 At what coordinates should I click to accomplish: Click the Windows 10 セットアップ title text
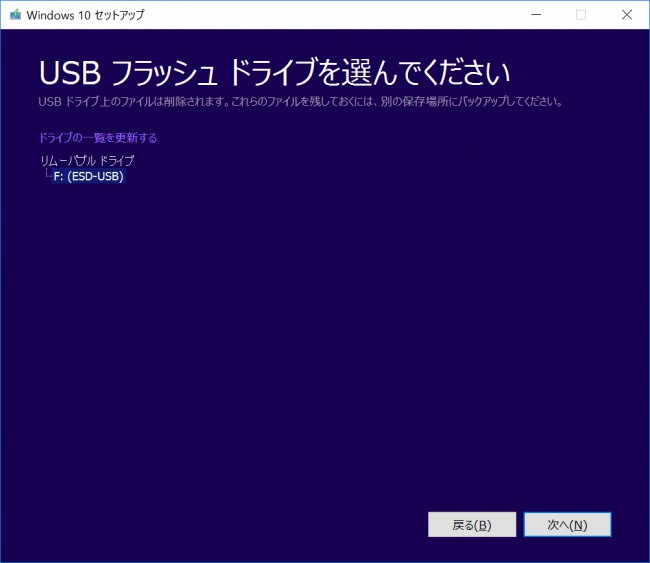click(85, 15)
